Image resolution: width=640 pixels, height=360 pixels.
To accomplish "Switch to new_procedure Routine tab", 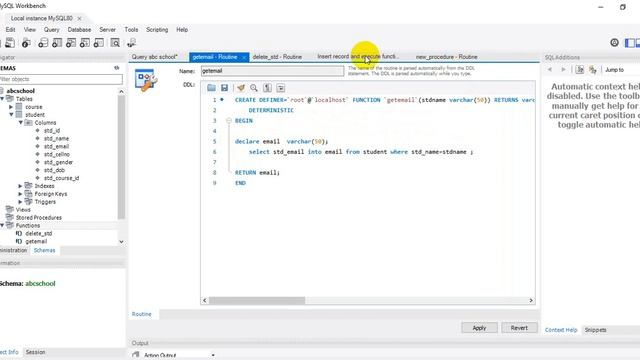I will [x=447, y=57].
